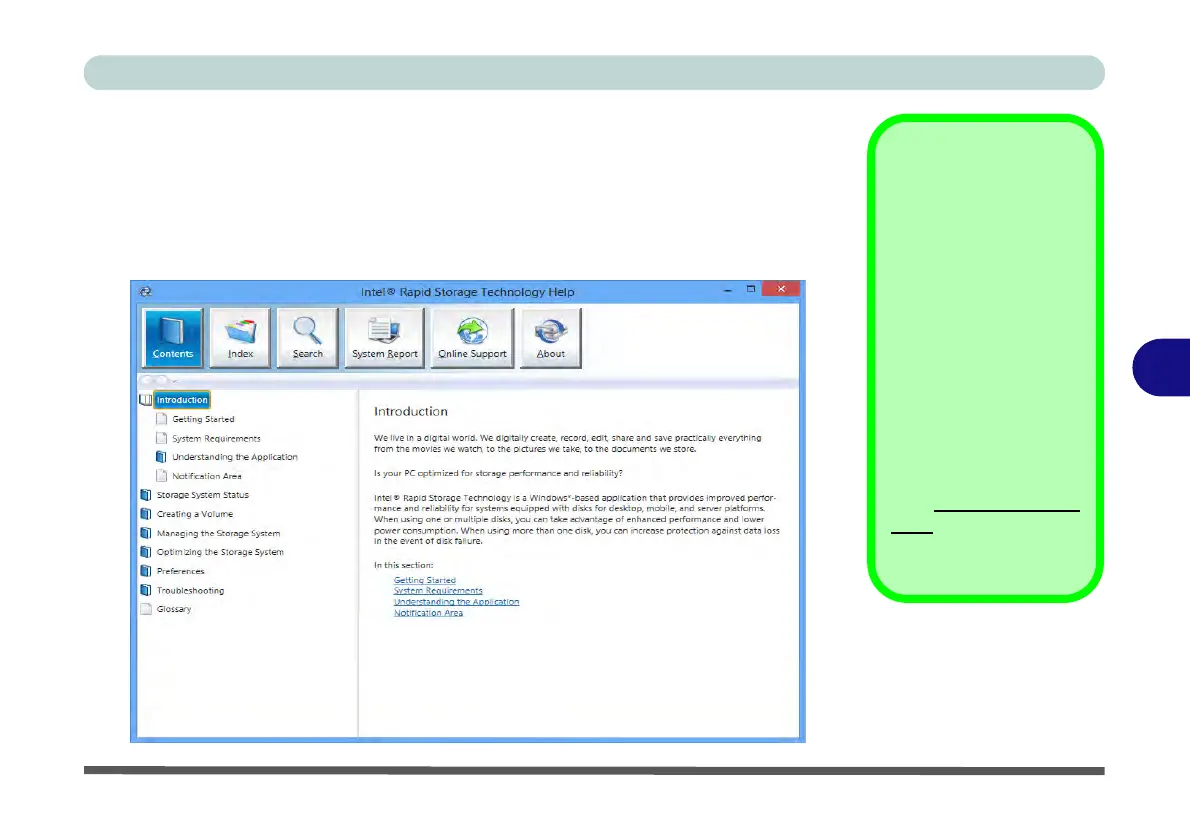Select the Search magnifier icon

307,331
